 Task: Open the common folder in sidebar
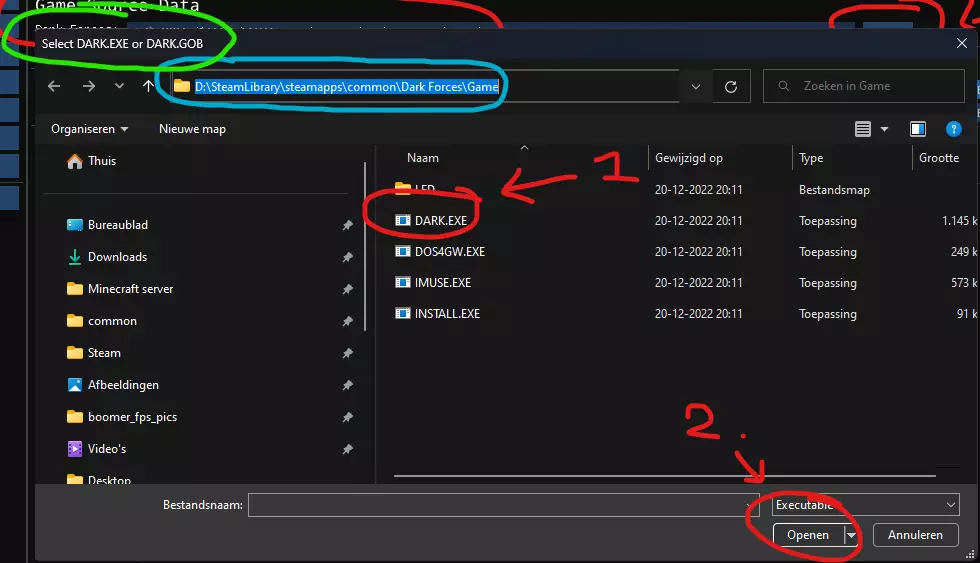coord(101,321)
